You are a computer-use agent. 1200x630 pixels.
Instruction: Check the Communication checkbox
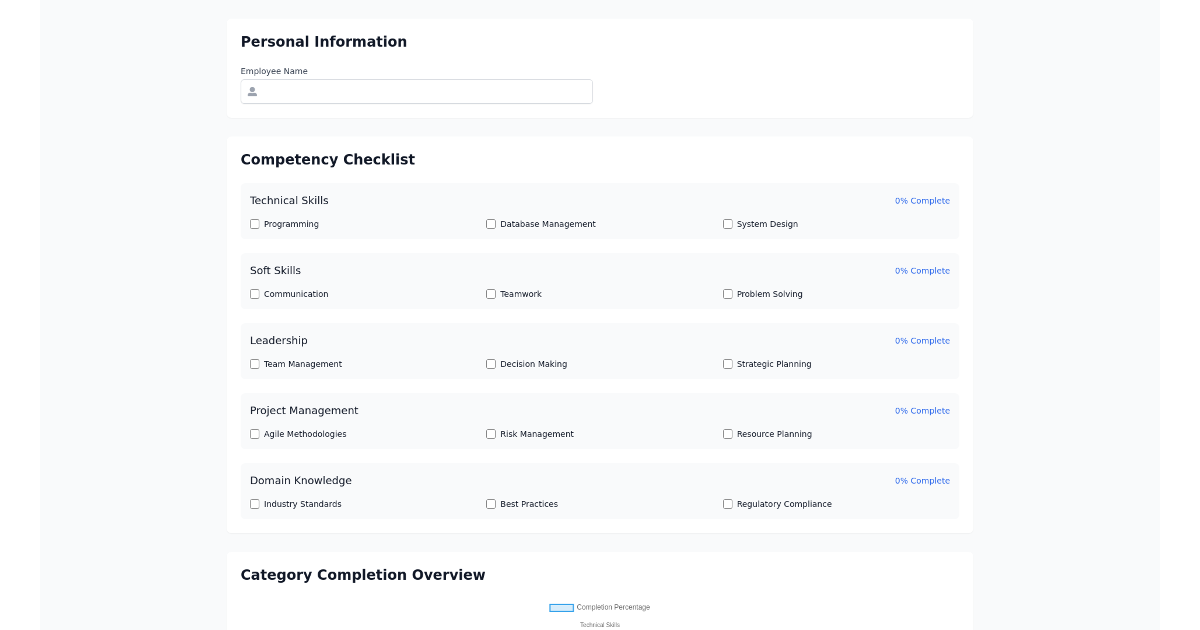pos(255,294)
